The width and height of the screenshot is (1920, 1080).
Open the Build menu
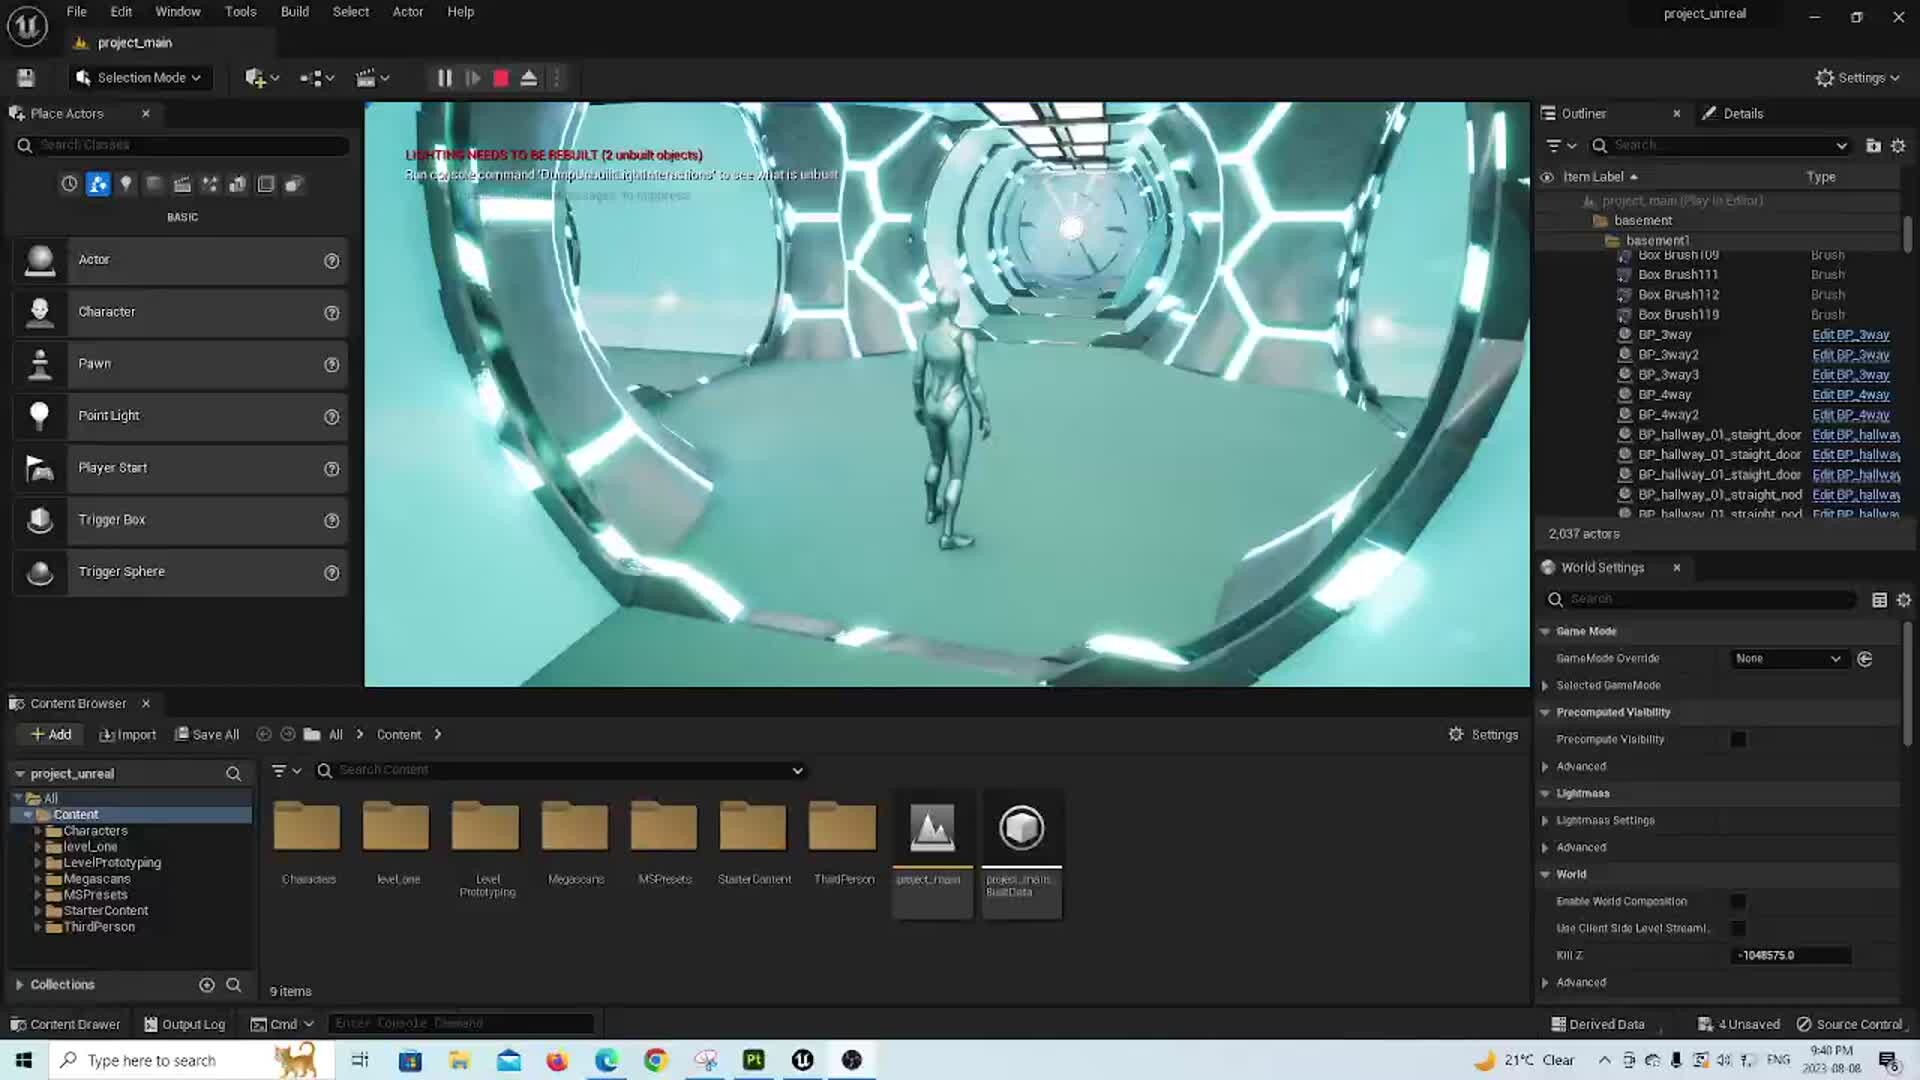click(294, 12)
